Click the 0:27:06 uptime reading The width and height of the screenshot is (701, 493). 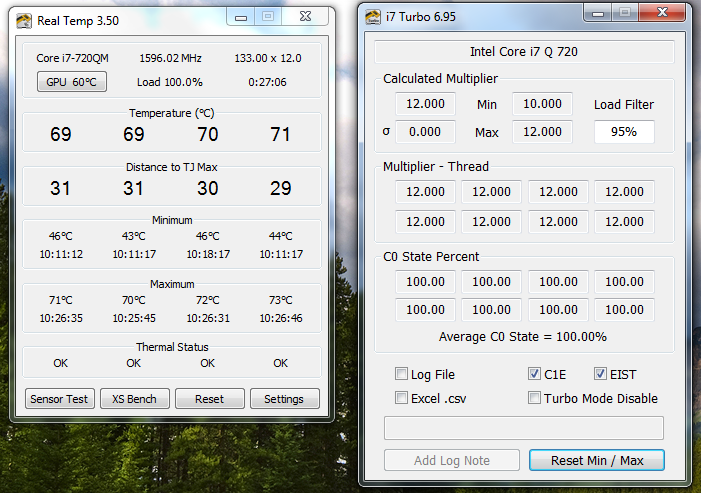tap(267, 82)
